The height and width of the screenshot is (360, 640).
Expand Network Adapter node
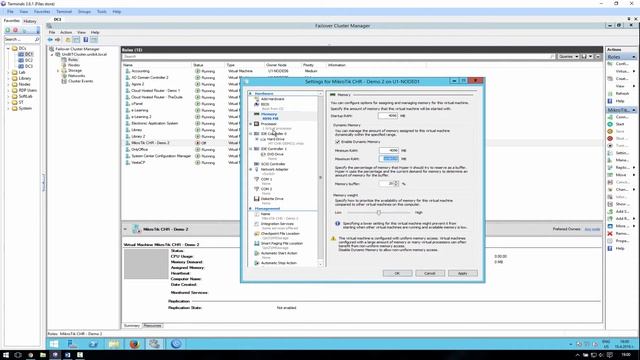coord(251,169)
